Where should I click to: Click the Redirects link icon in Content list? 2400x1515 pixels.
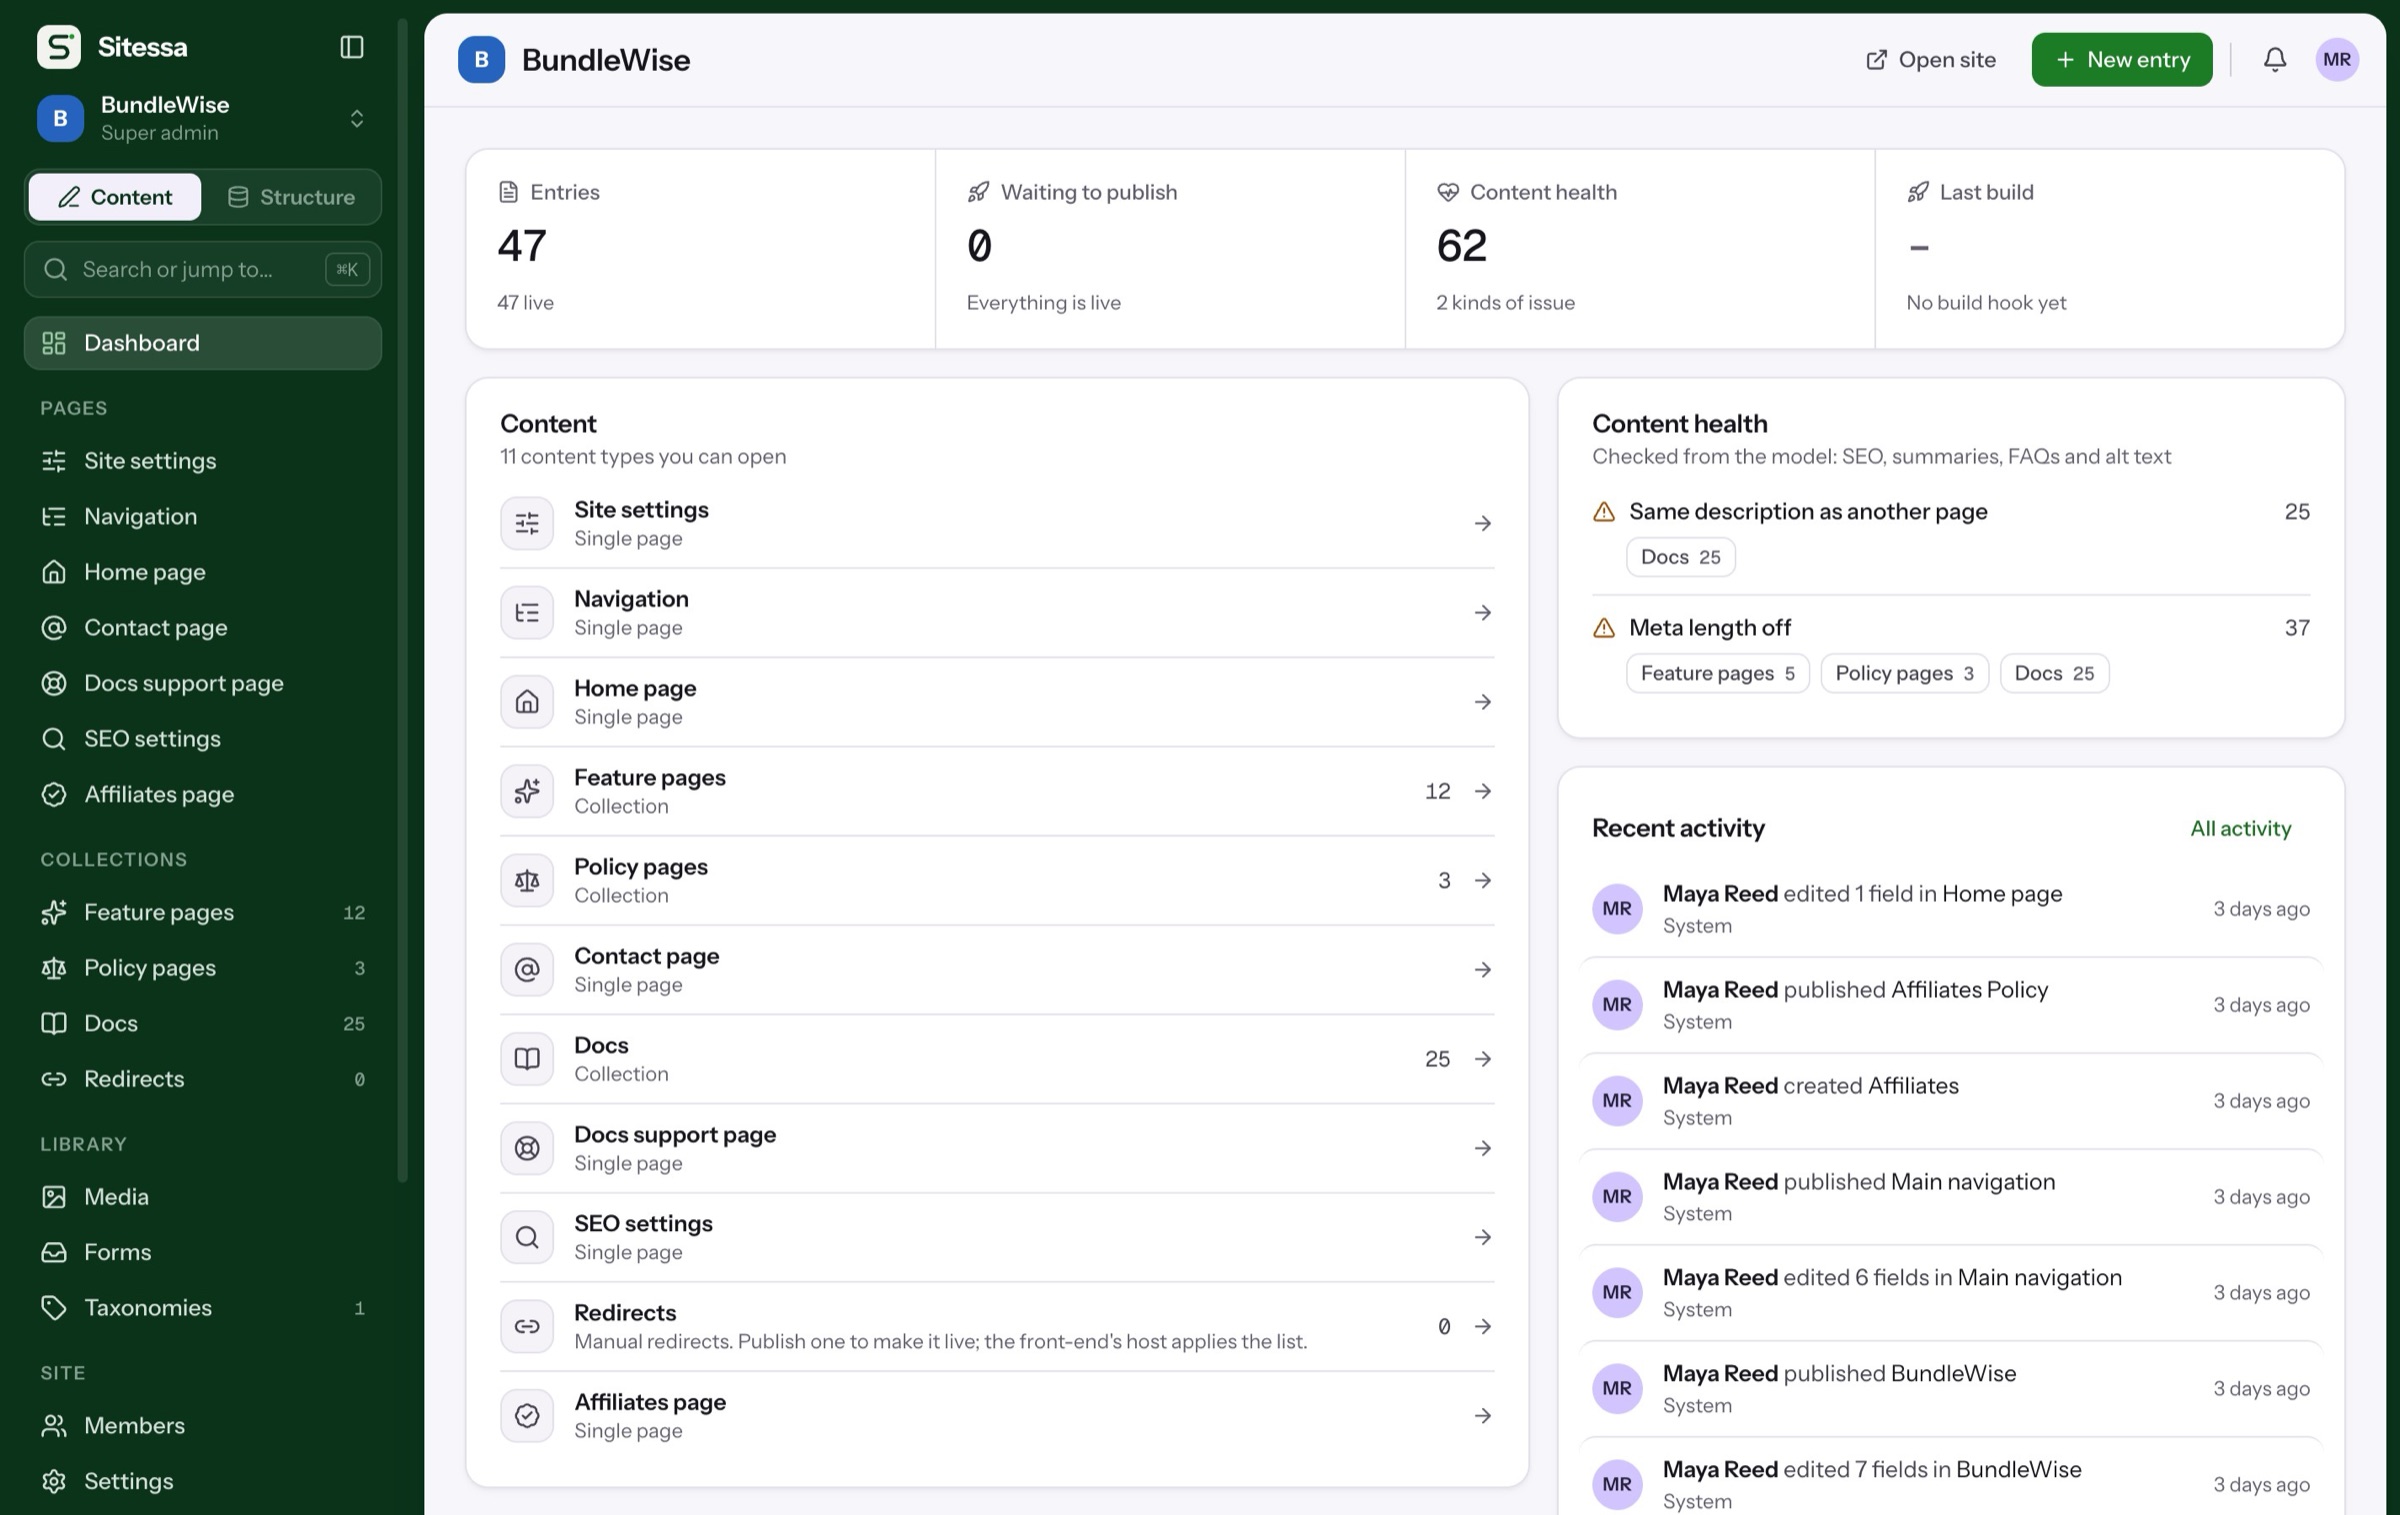[527, 1326]
